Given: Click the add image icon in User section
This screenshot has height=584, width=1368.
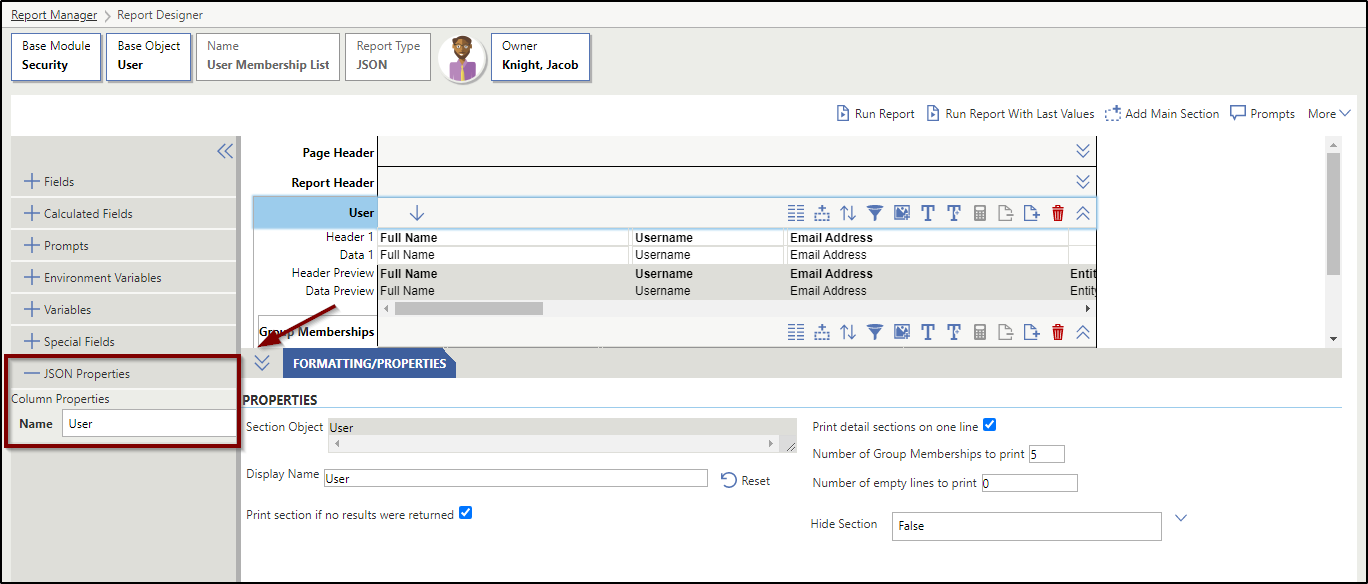Looking at the screenshot, I should point(901,213).
